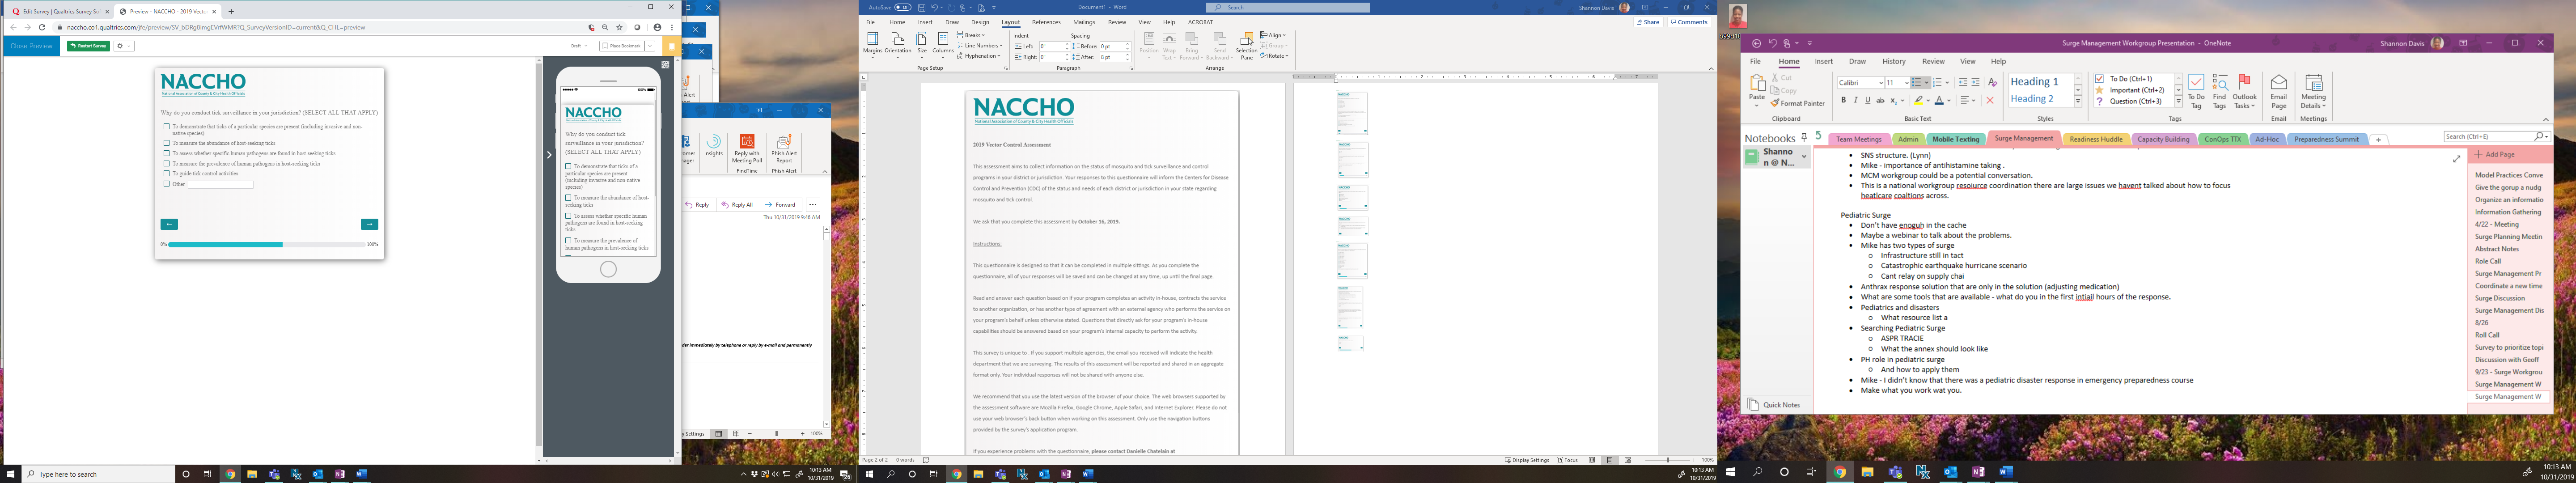Click the survey next arrow button

(369, 224)
